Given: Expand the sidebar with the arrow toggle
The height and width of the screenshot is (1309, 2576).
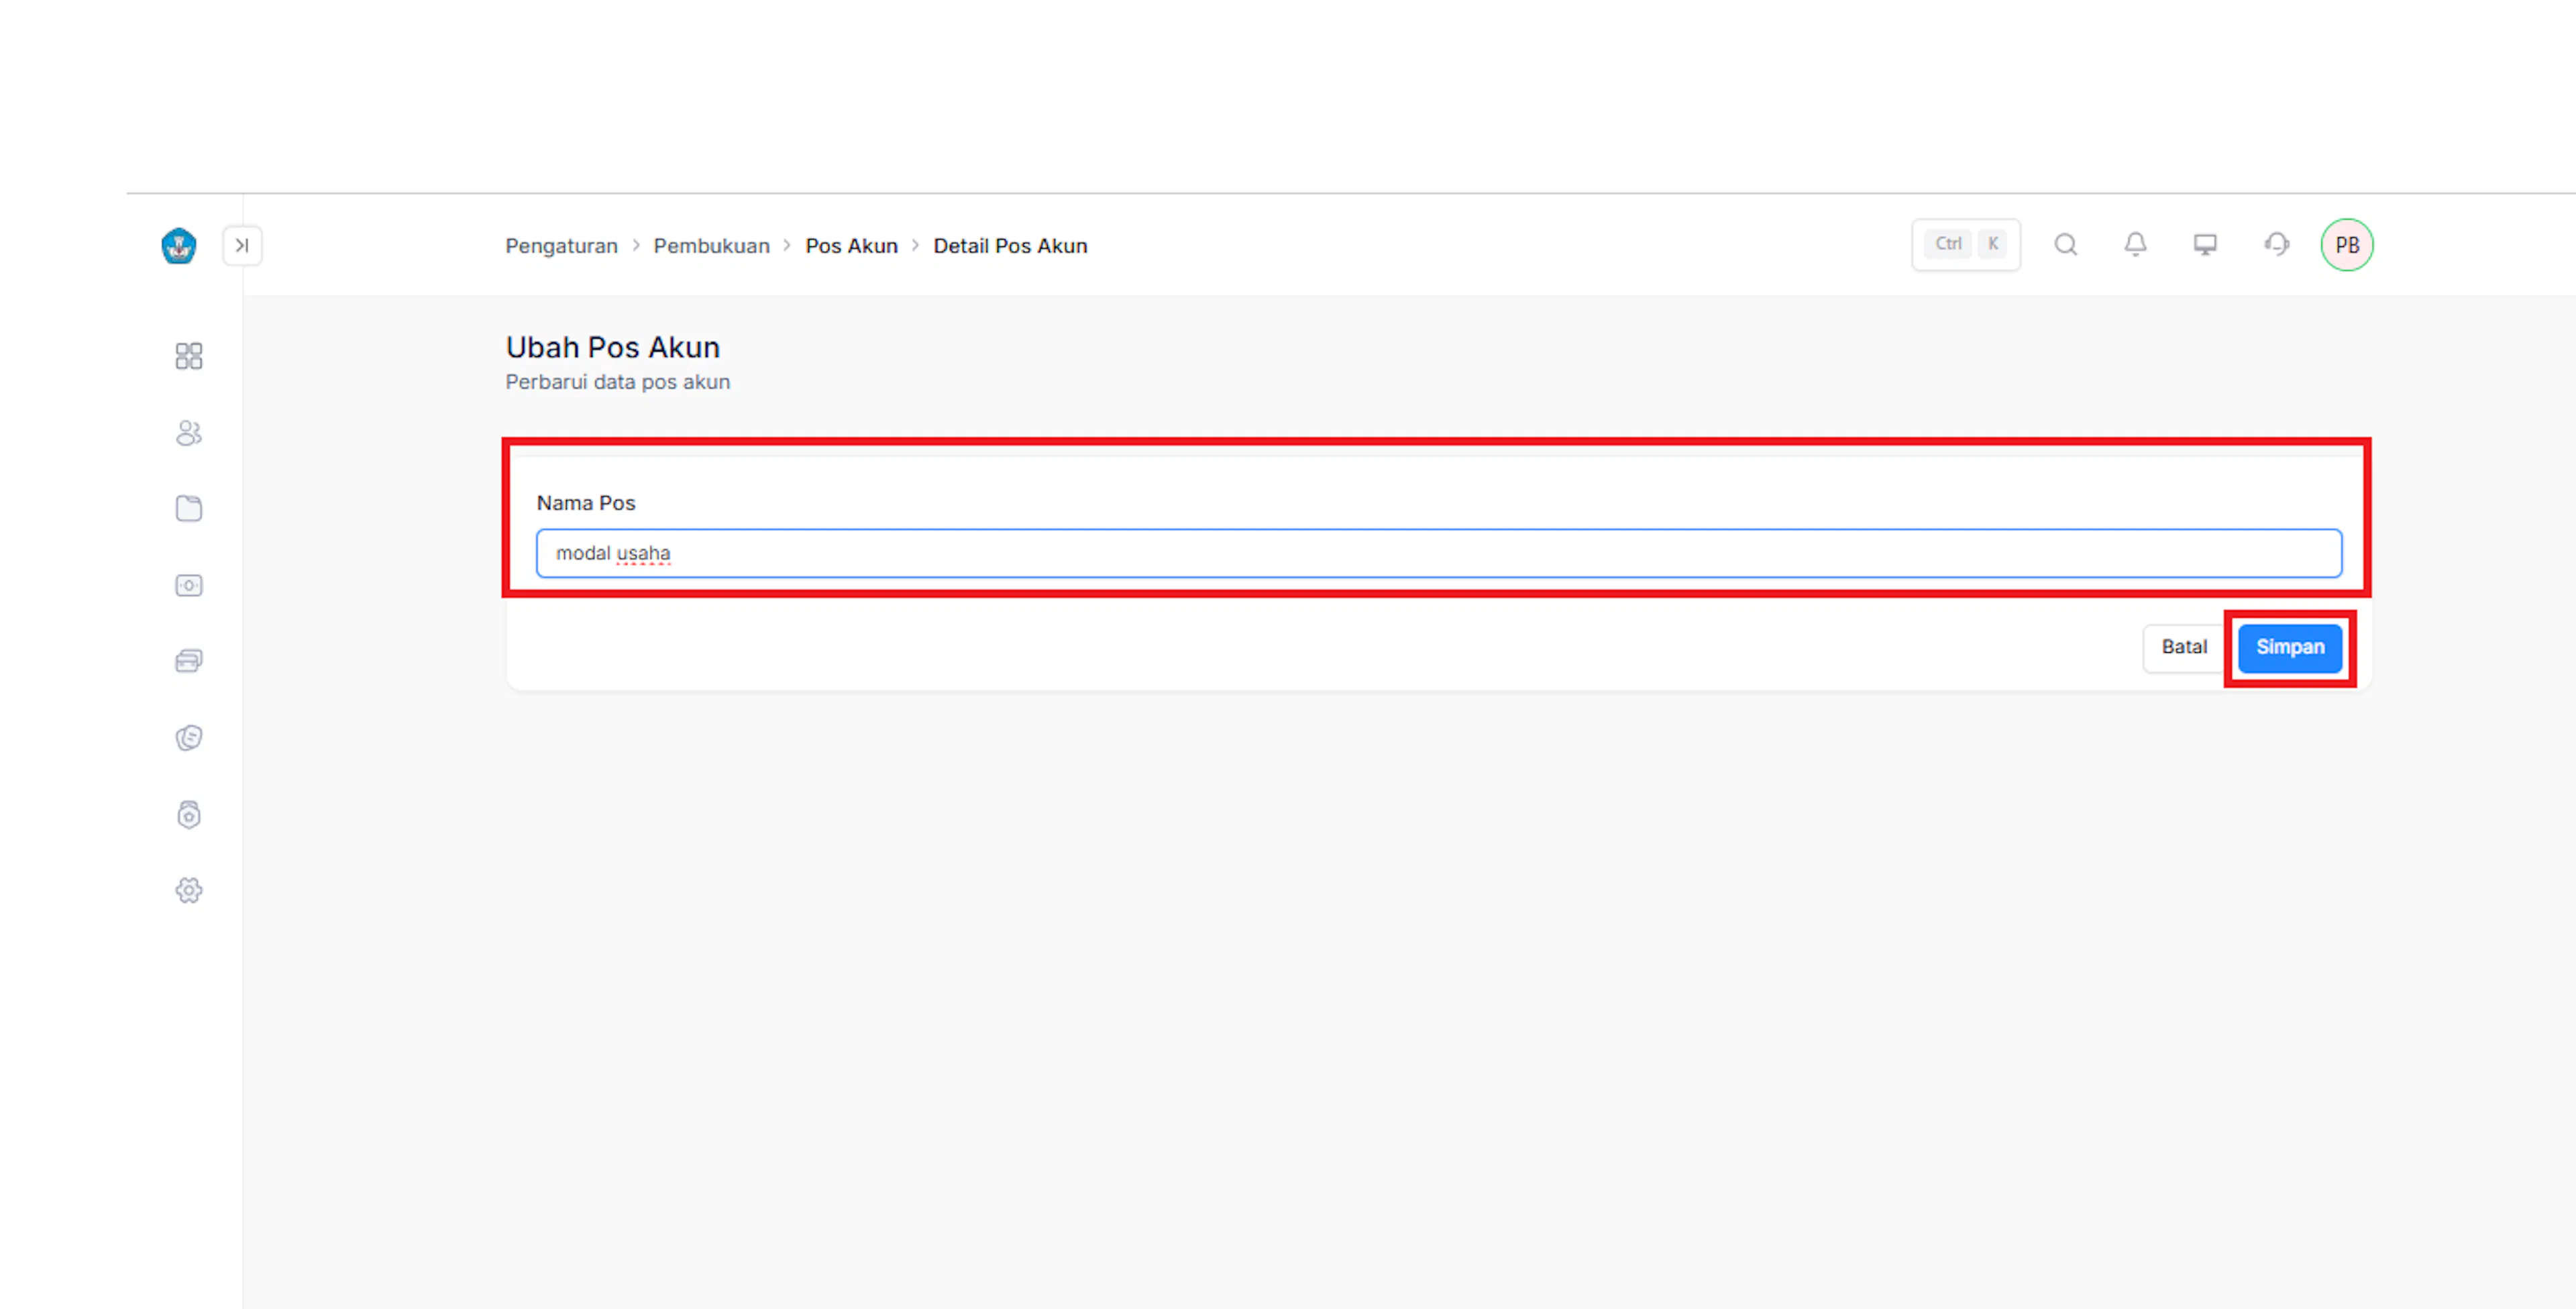Looking at the screenshot, I should click(x=242, y=245).
